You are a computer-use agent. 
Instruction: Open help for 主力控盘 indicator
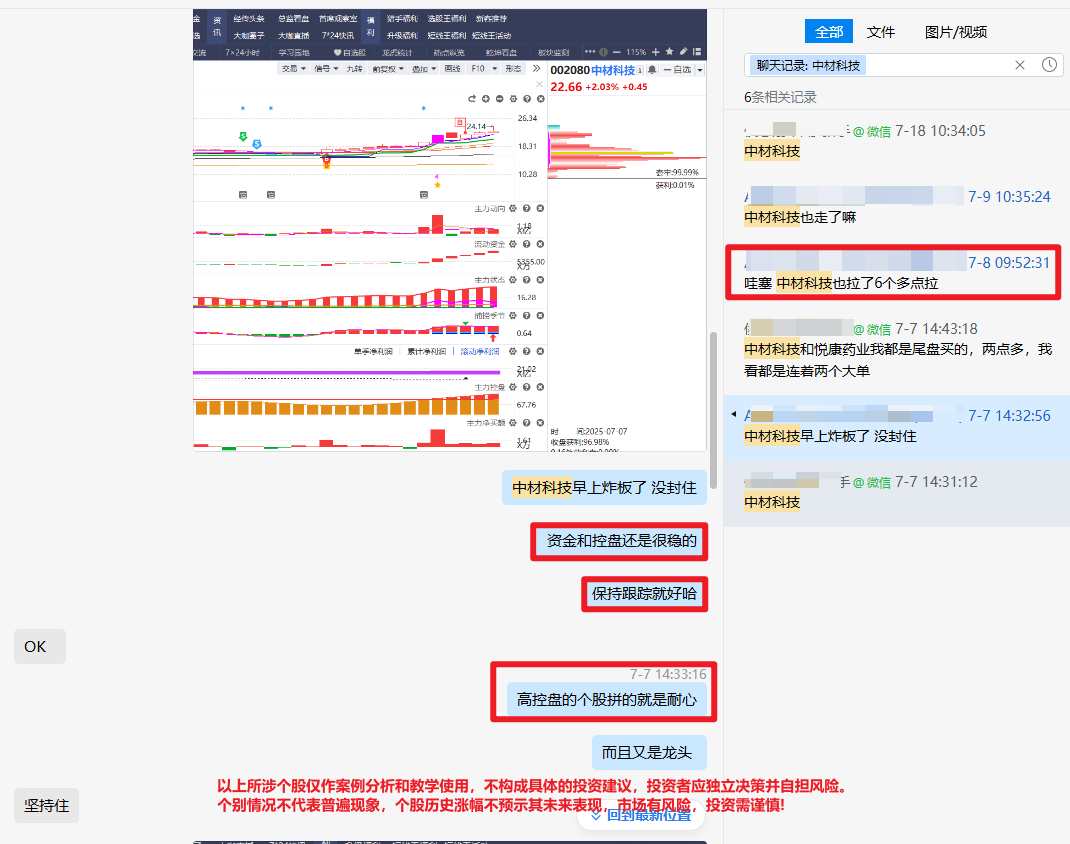point(527,387)
